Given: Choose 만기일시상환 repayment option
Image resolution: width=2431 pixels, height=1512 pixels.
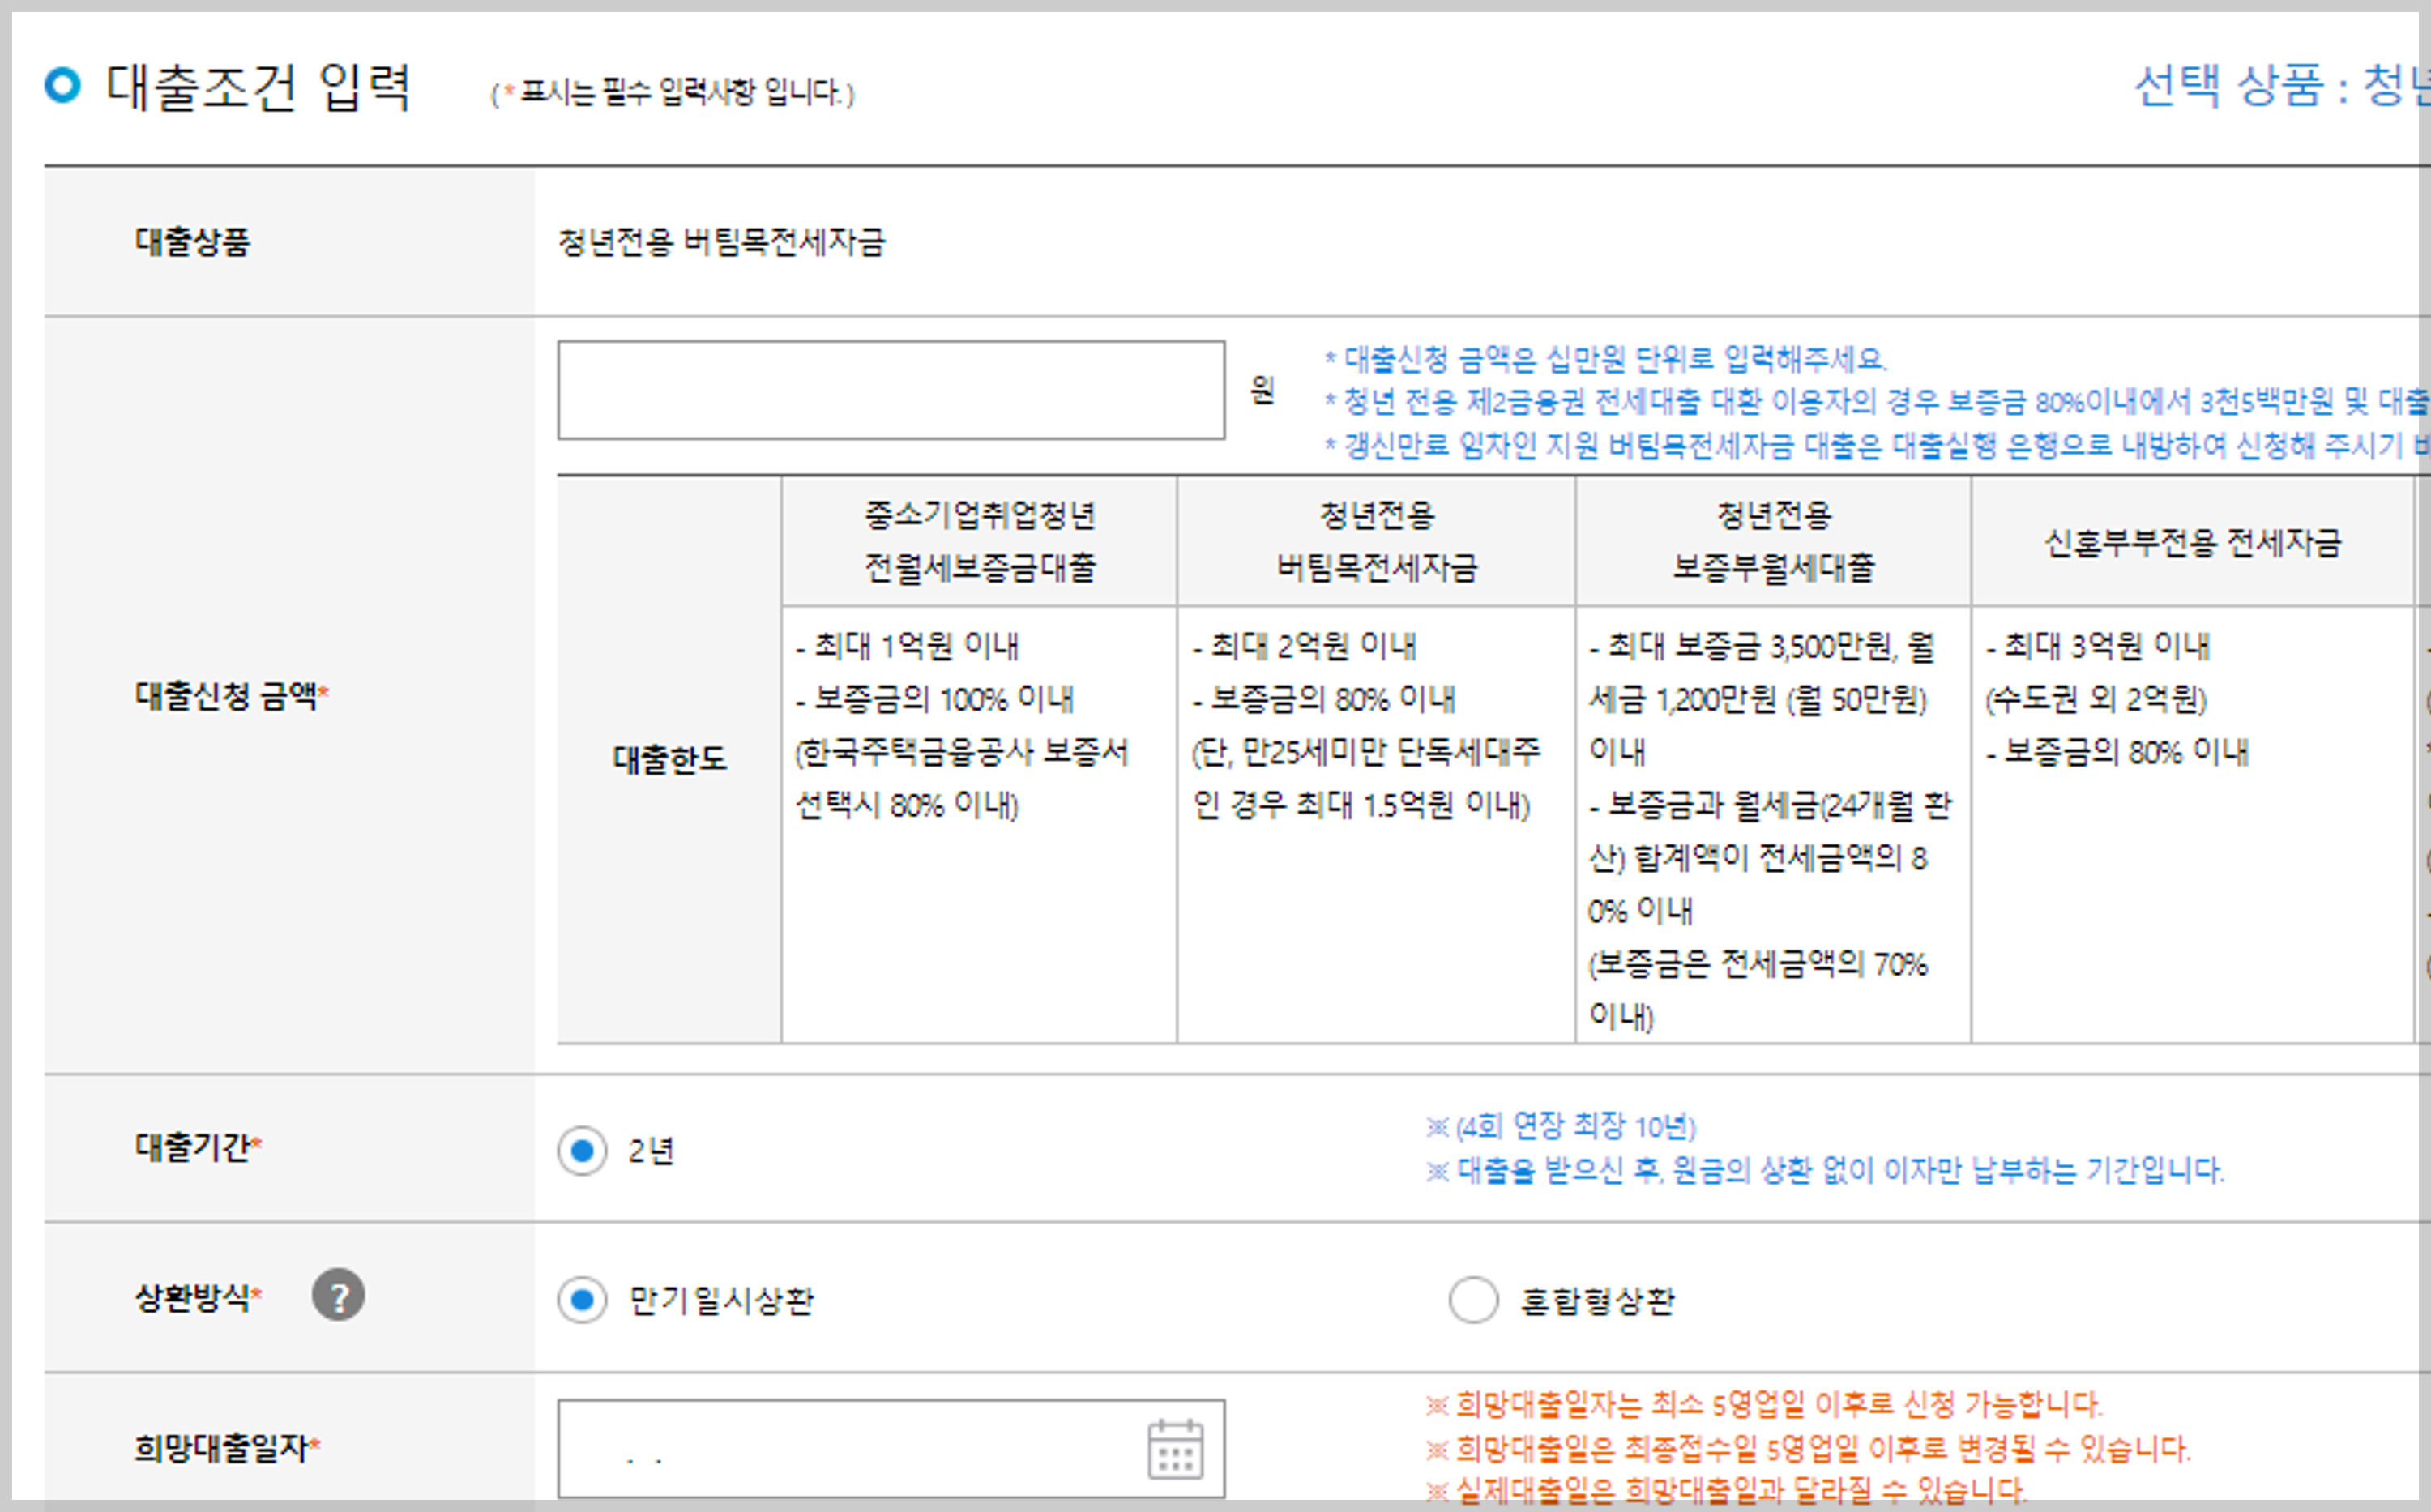Looking at the screenshot, I should click(x=582, y=1300).
